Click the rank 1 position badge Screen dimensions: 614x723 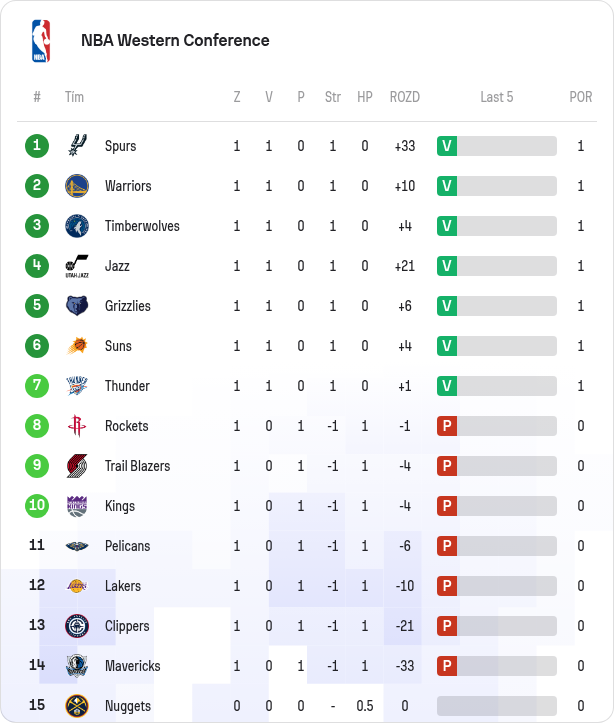[x=37, y=146]
